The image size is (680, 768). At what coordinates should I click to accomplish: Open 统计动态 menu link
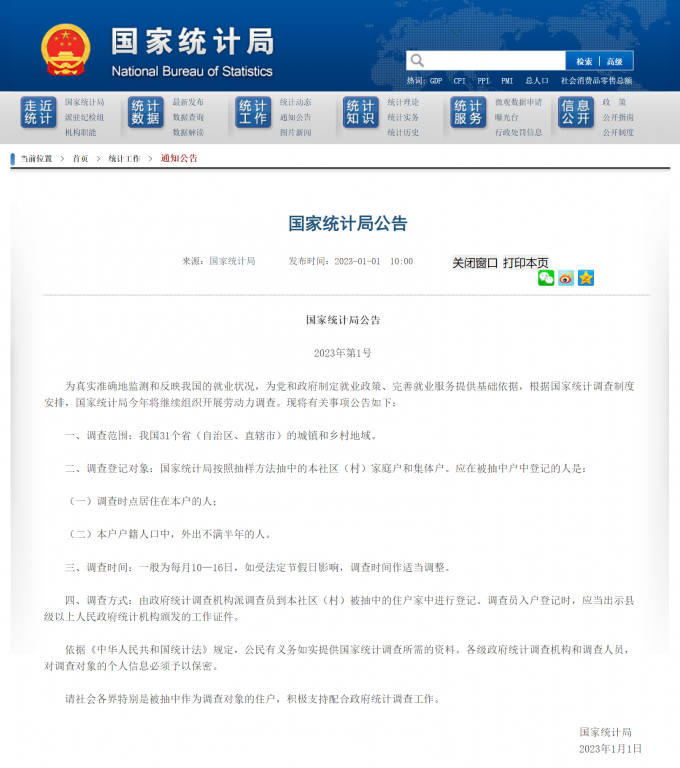click(x=295, y=102)
